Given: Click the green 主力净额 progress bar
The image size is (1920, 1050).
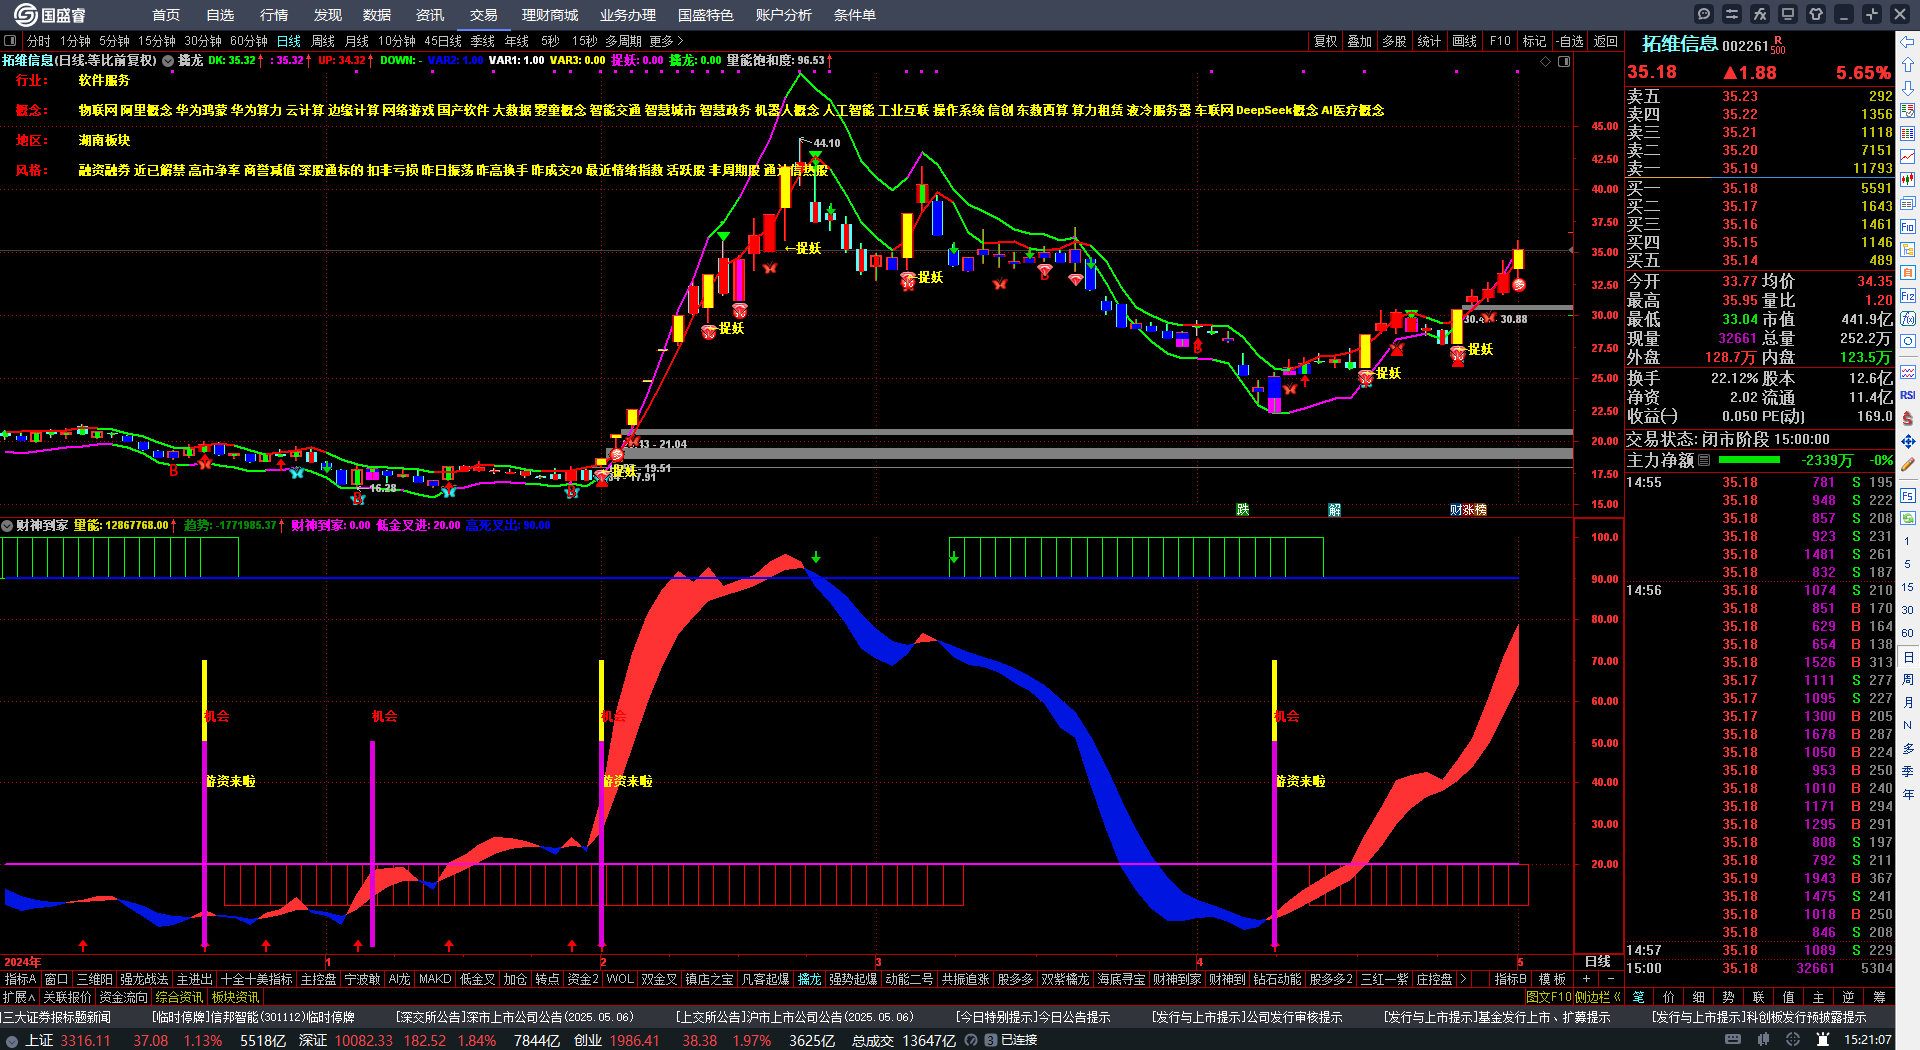Looking at the screenshot, I should (1749, 460).
